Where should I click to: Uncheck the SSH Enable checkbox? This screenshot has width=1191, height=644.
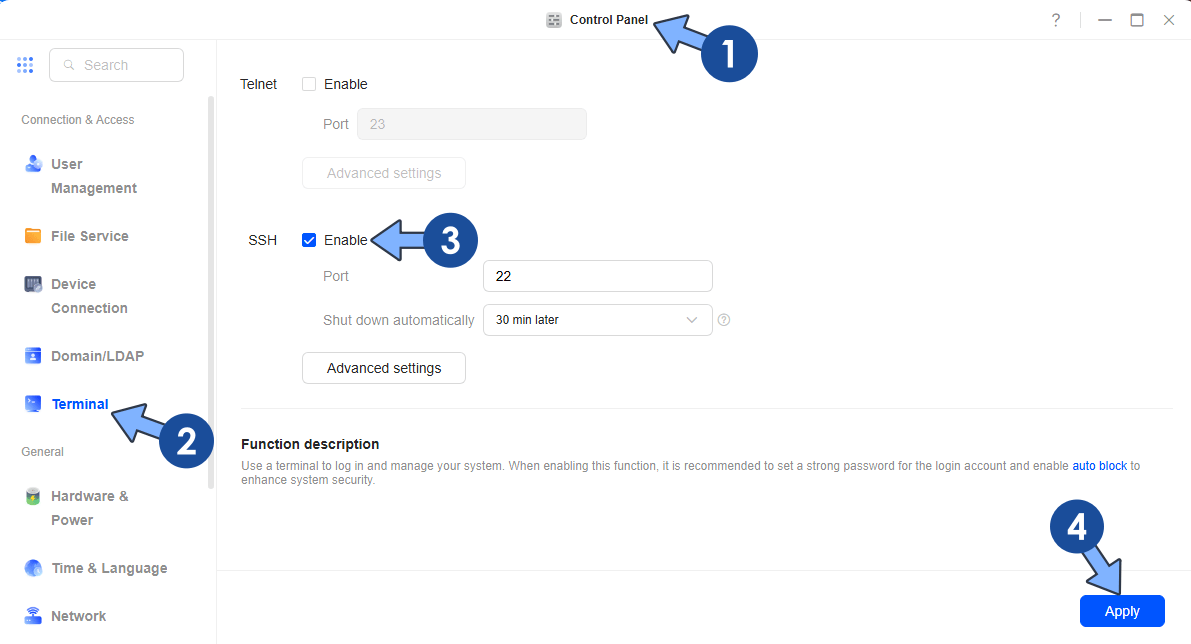click(x=309, y=240)
